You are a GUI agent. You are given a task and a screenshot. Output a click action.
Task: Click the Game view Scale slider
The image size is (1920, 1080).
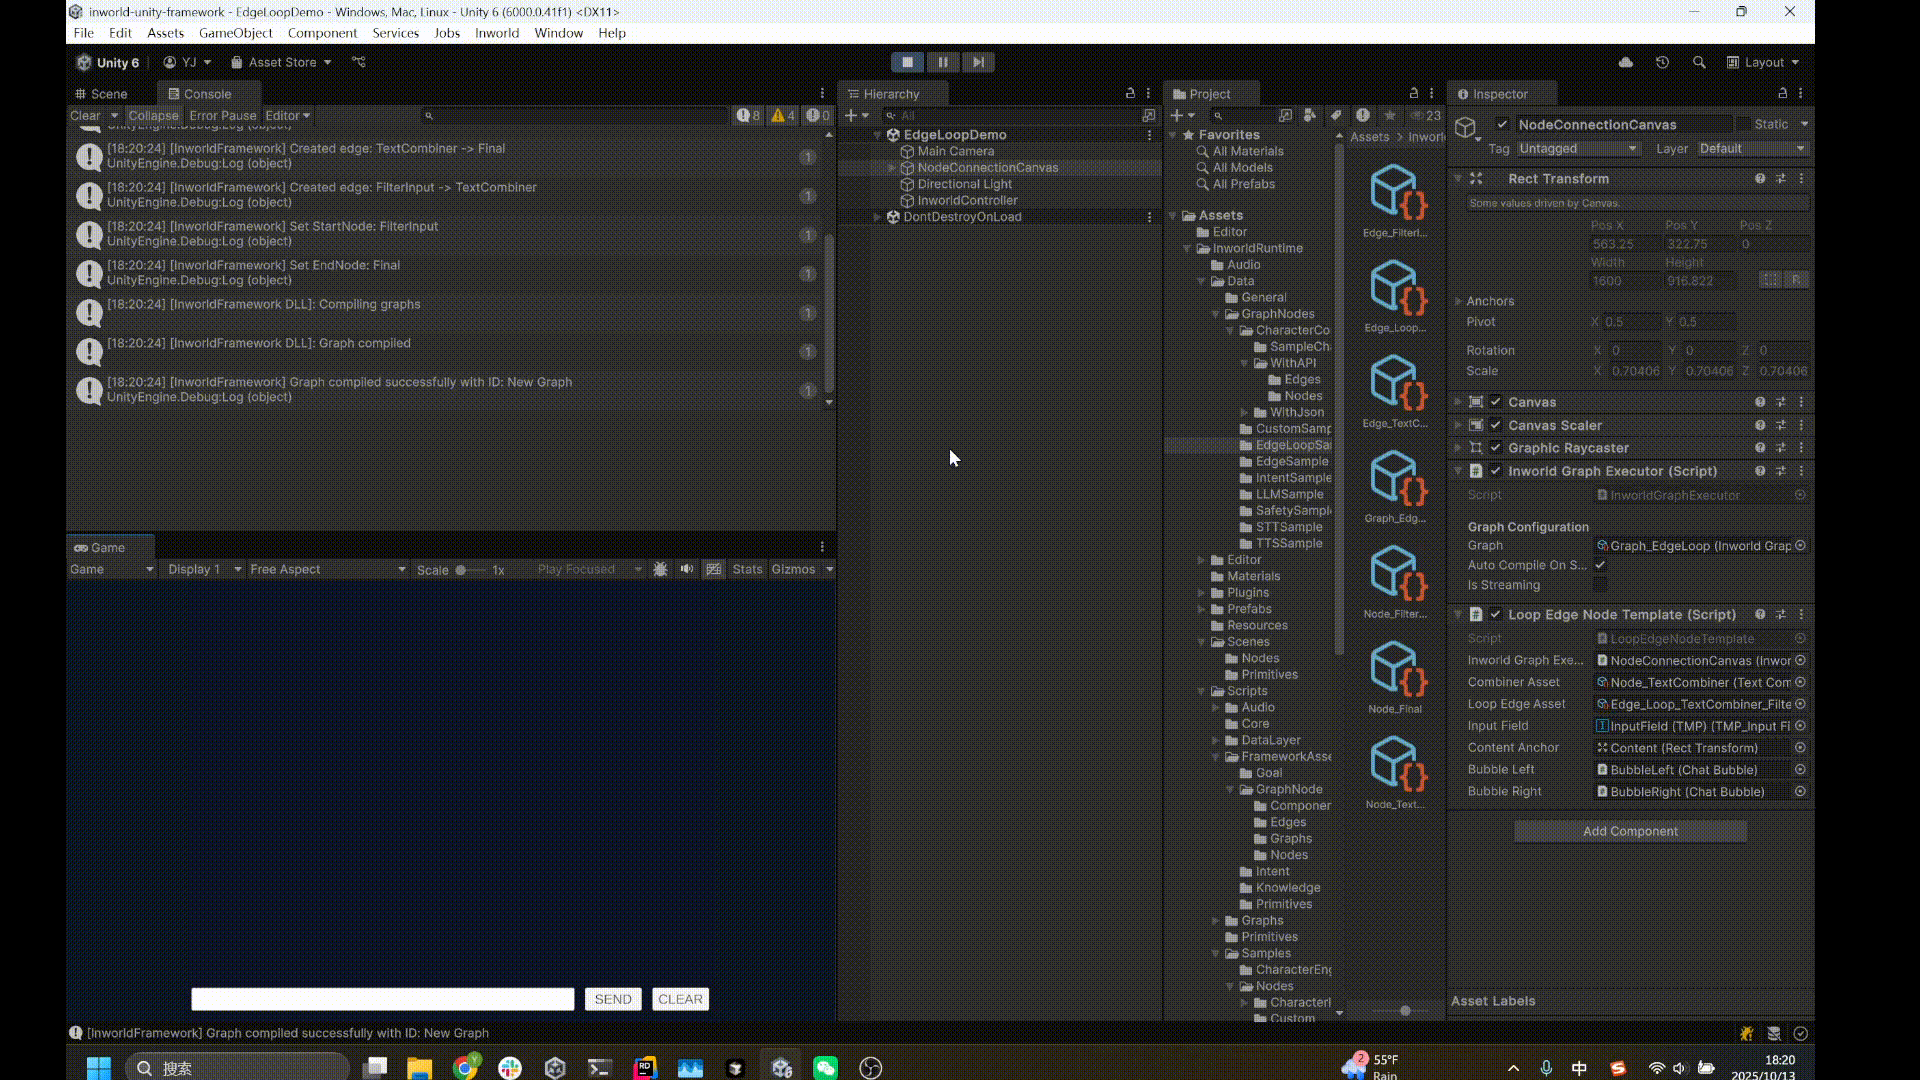(x=470, y=570)
